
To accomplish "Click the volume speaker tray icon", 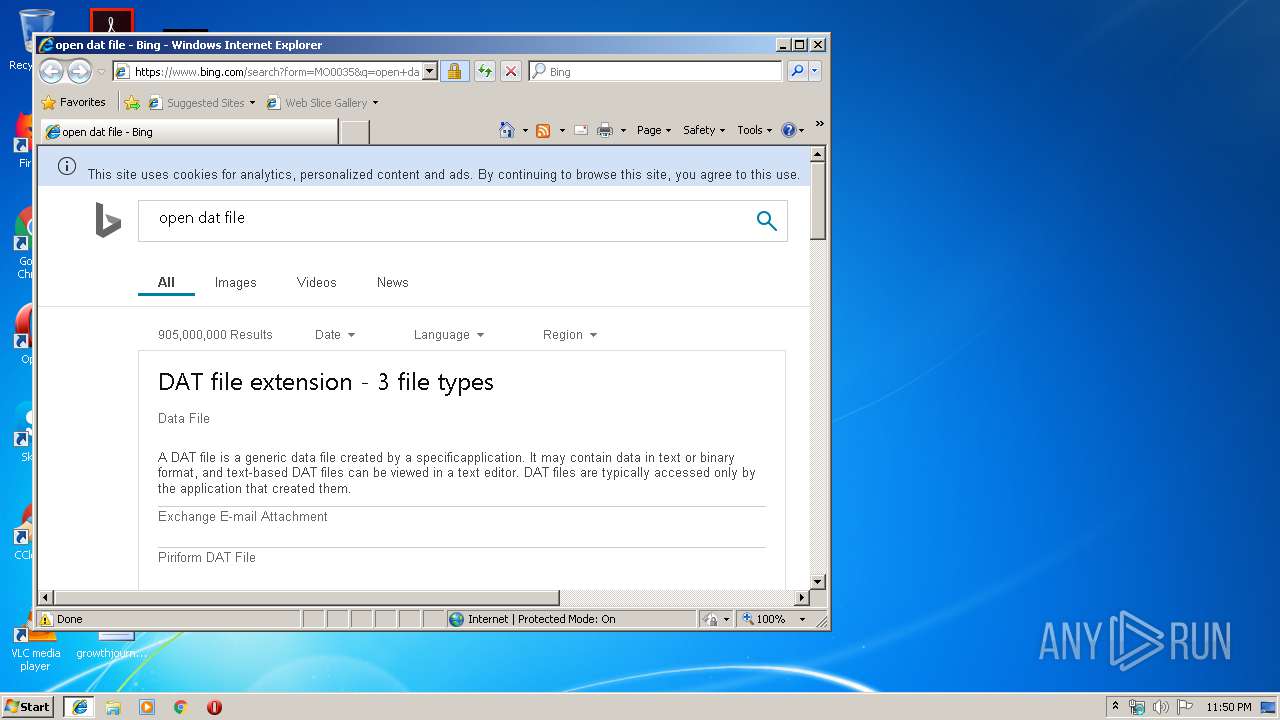I will pos(1161,707).
